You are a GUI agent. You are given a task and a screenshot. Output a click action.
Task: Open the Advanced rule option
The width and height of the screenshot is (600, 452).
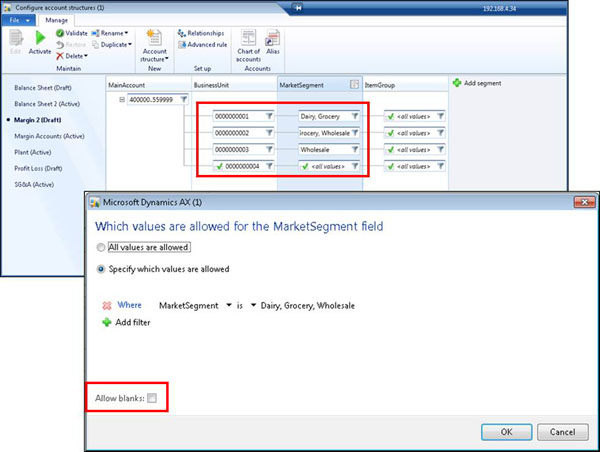(x=181, y=44)
